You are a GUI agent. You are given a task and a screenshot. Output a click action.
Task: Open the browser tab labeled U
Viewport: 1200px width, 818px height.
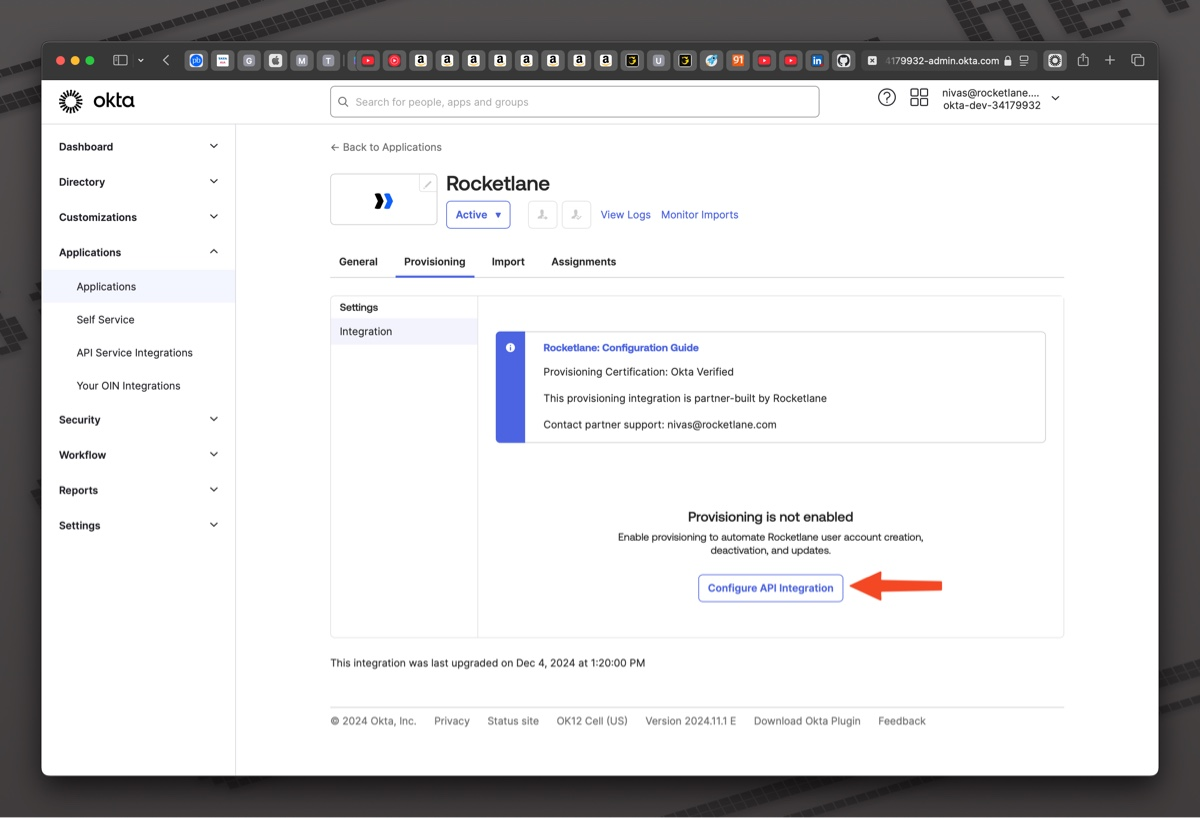(658, 60)
